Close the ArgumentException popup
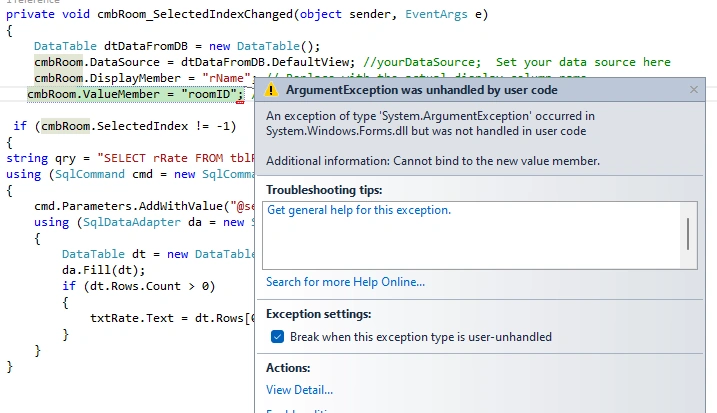 point(694,90)
